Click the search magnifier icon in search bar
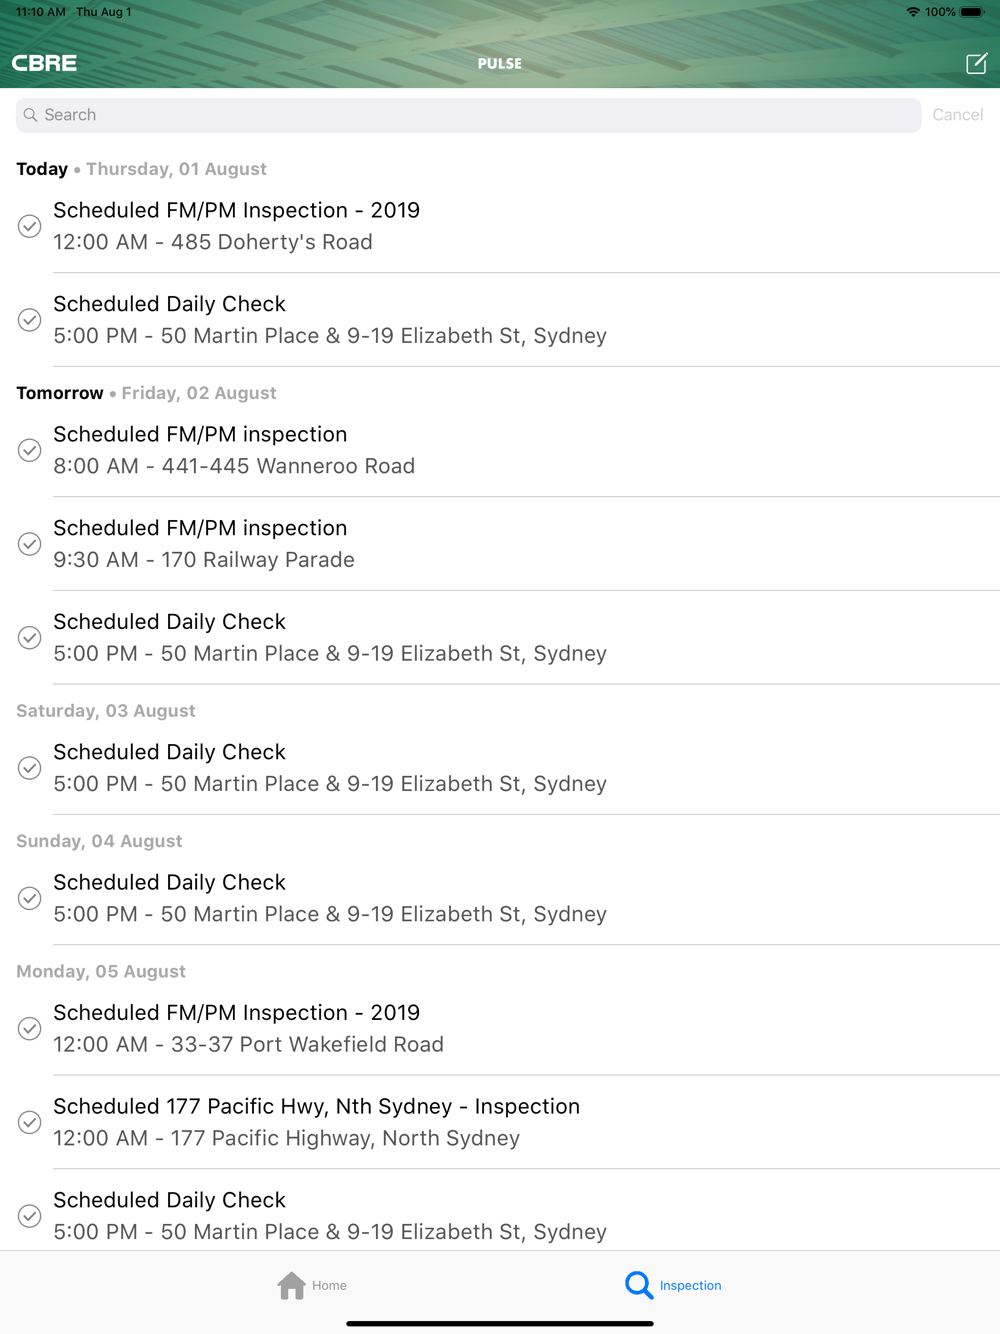The height and width of the screenshot is (1334, 1000). pos(31,115)
